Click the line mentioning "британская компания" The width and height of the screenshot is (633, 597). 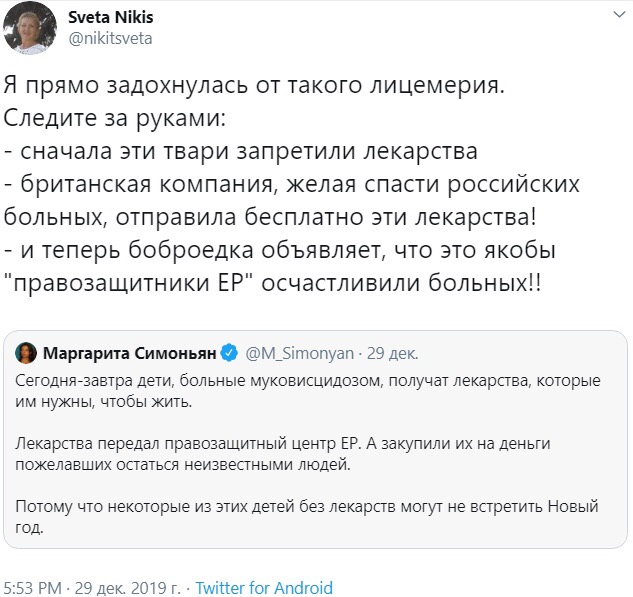[274, 185]
